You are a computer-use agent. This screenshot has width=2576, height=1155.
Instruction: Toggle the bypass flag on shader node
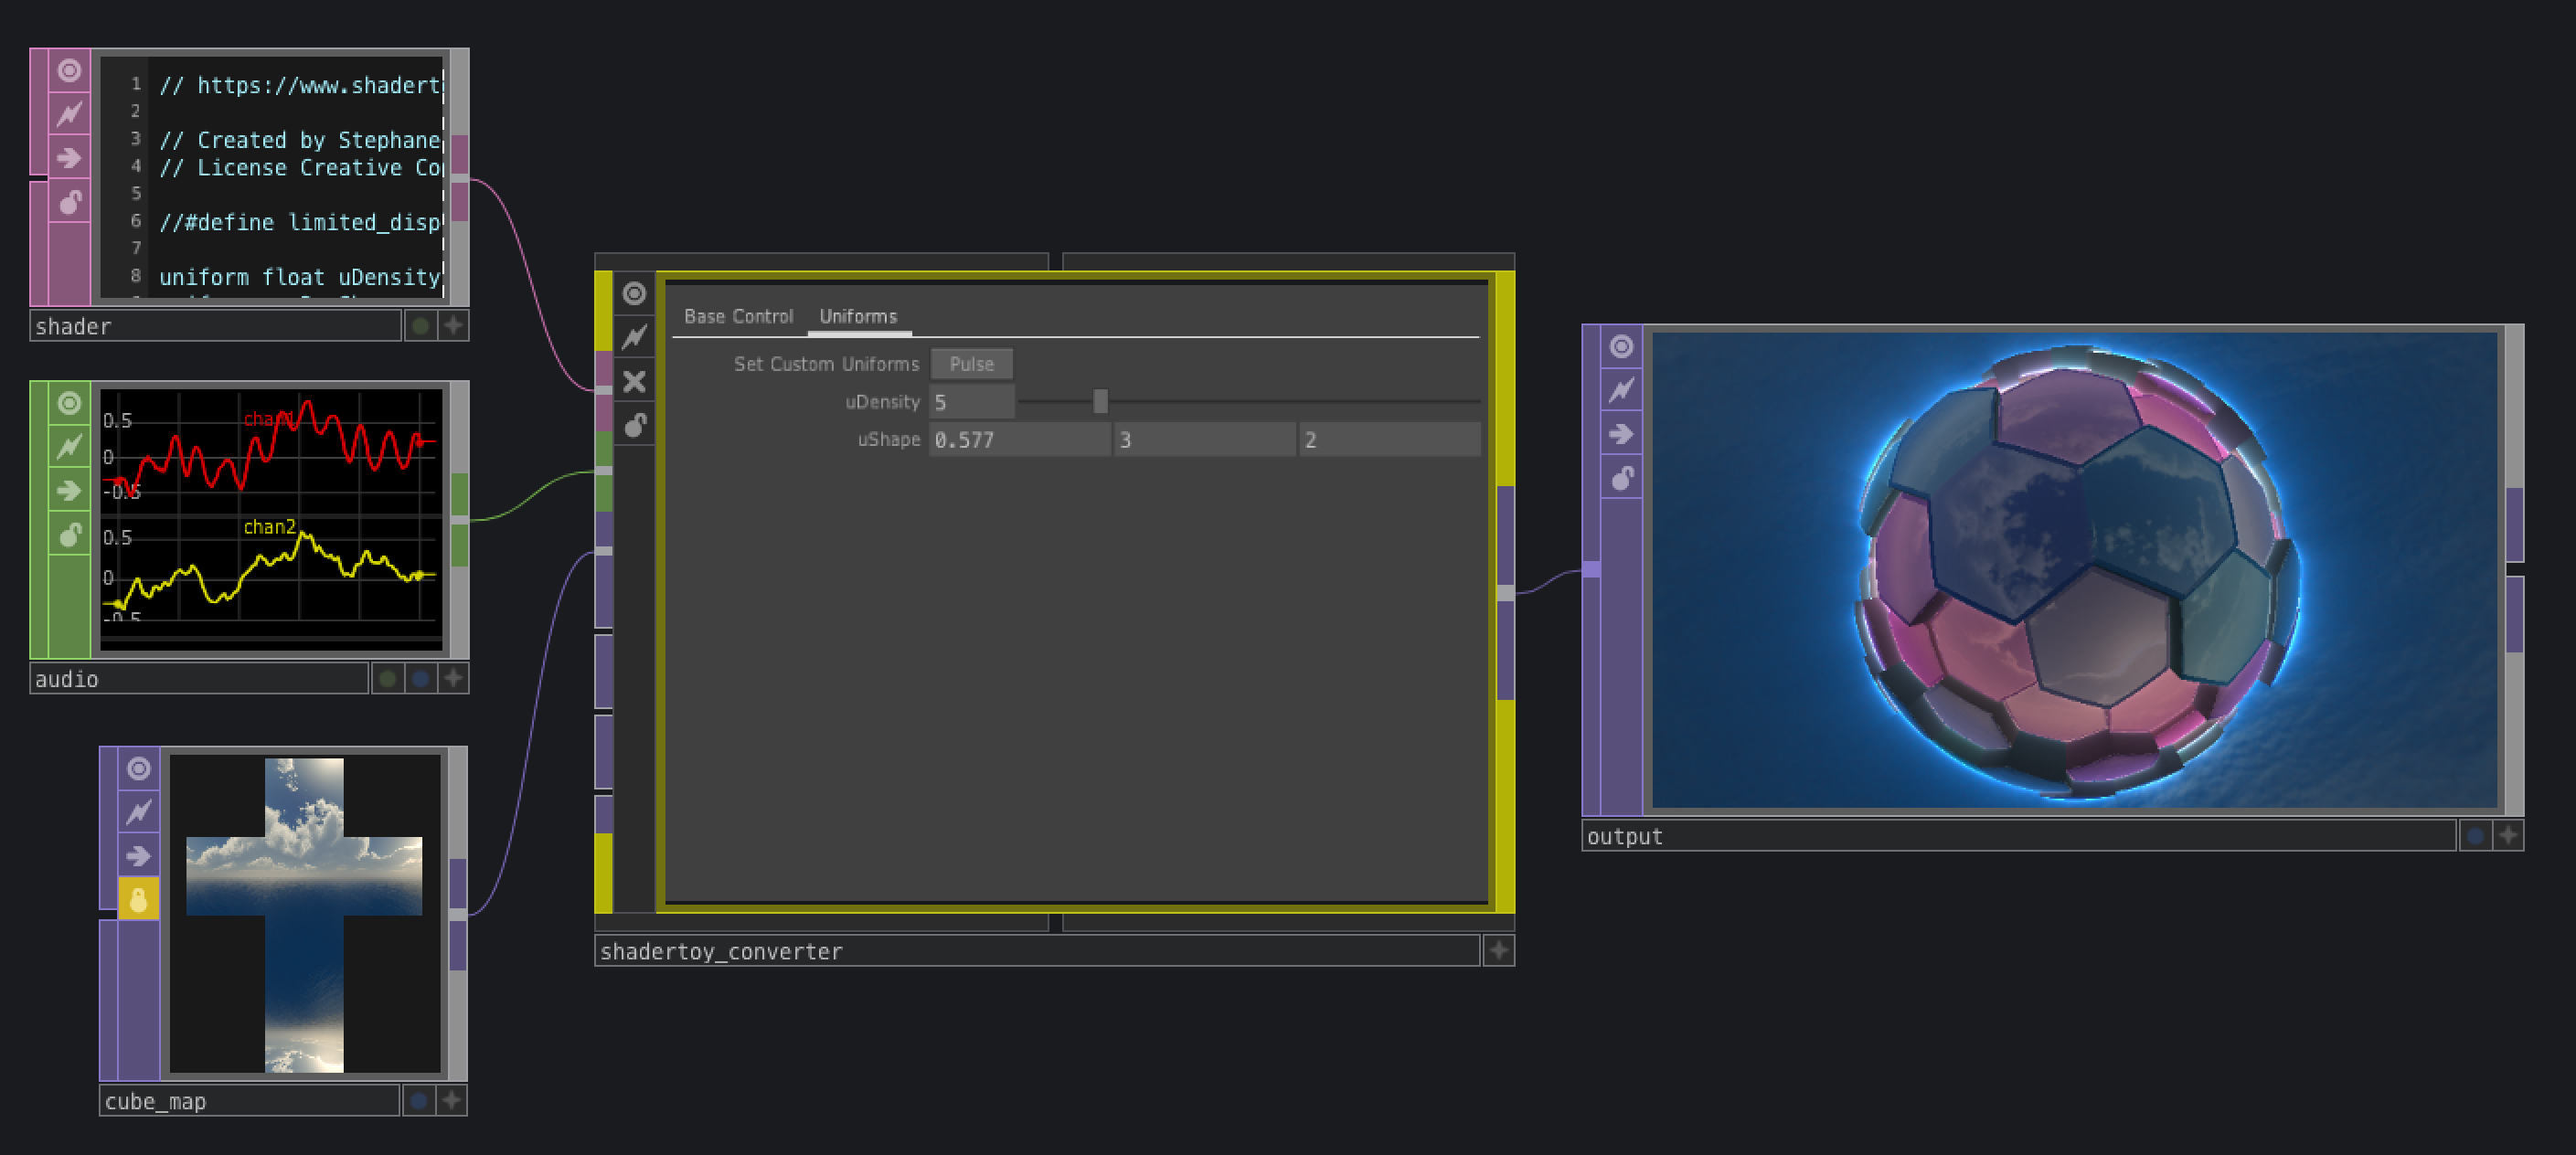click(69, 114)
